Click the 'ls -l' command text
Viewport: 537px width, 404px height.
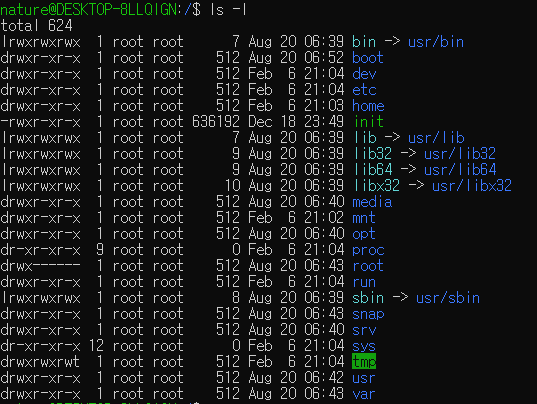click(228, 10)
